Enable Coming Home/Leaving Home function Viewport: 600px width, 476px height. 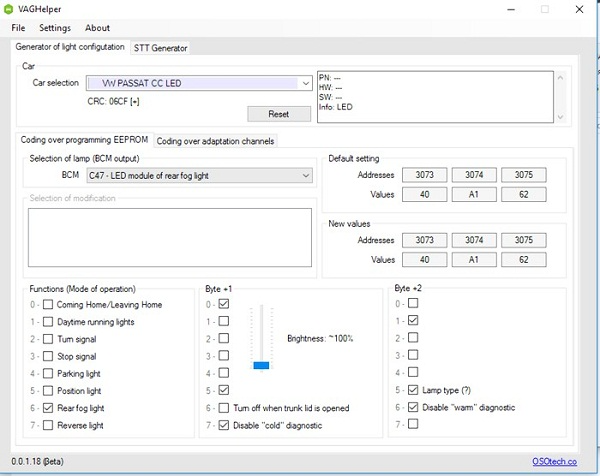pos(48,305)
